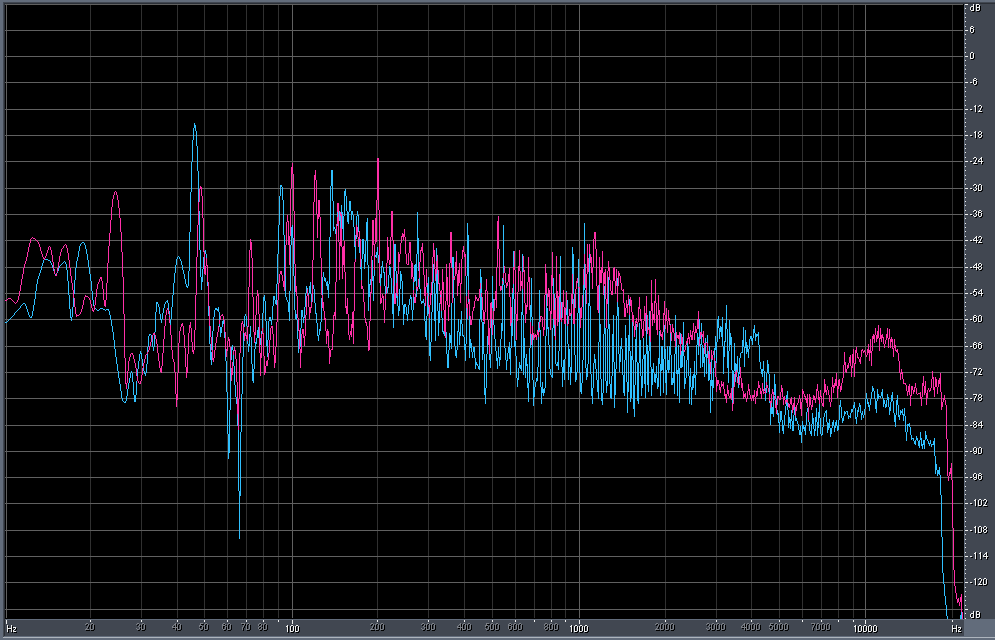The height and width of the screenshot is (640, 995).
Task: Select the 200 Hz mark on horizontal axis
Action: coord(378,628)
